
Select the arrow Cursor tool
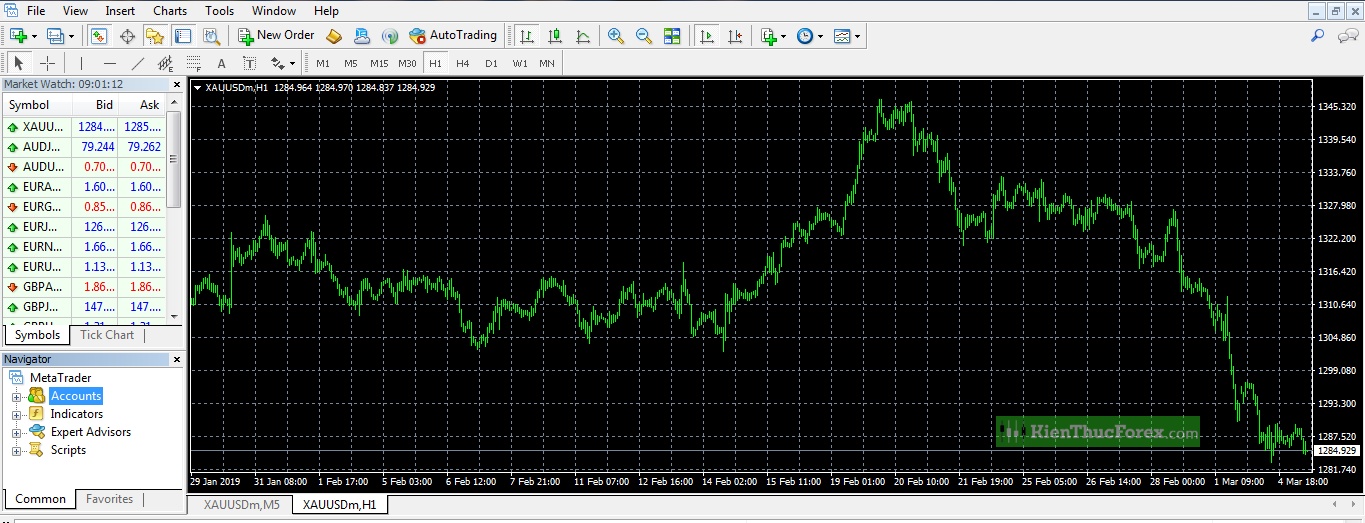(19, 63)
